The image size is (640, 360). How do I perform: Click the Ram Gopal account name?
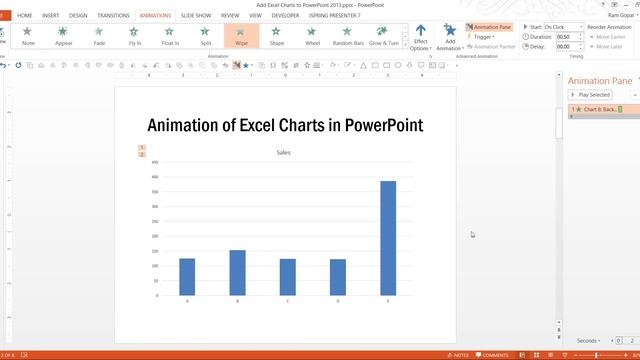[621, 15]
